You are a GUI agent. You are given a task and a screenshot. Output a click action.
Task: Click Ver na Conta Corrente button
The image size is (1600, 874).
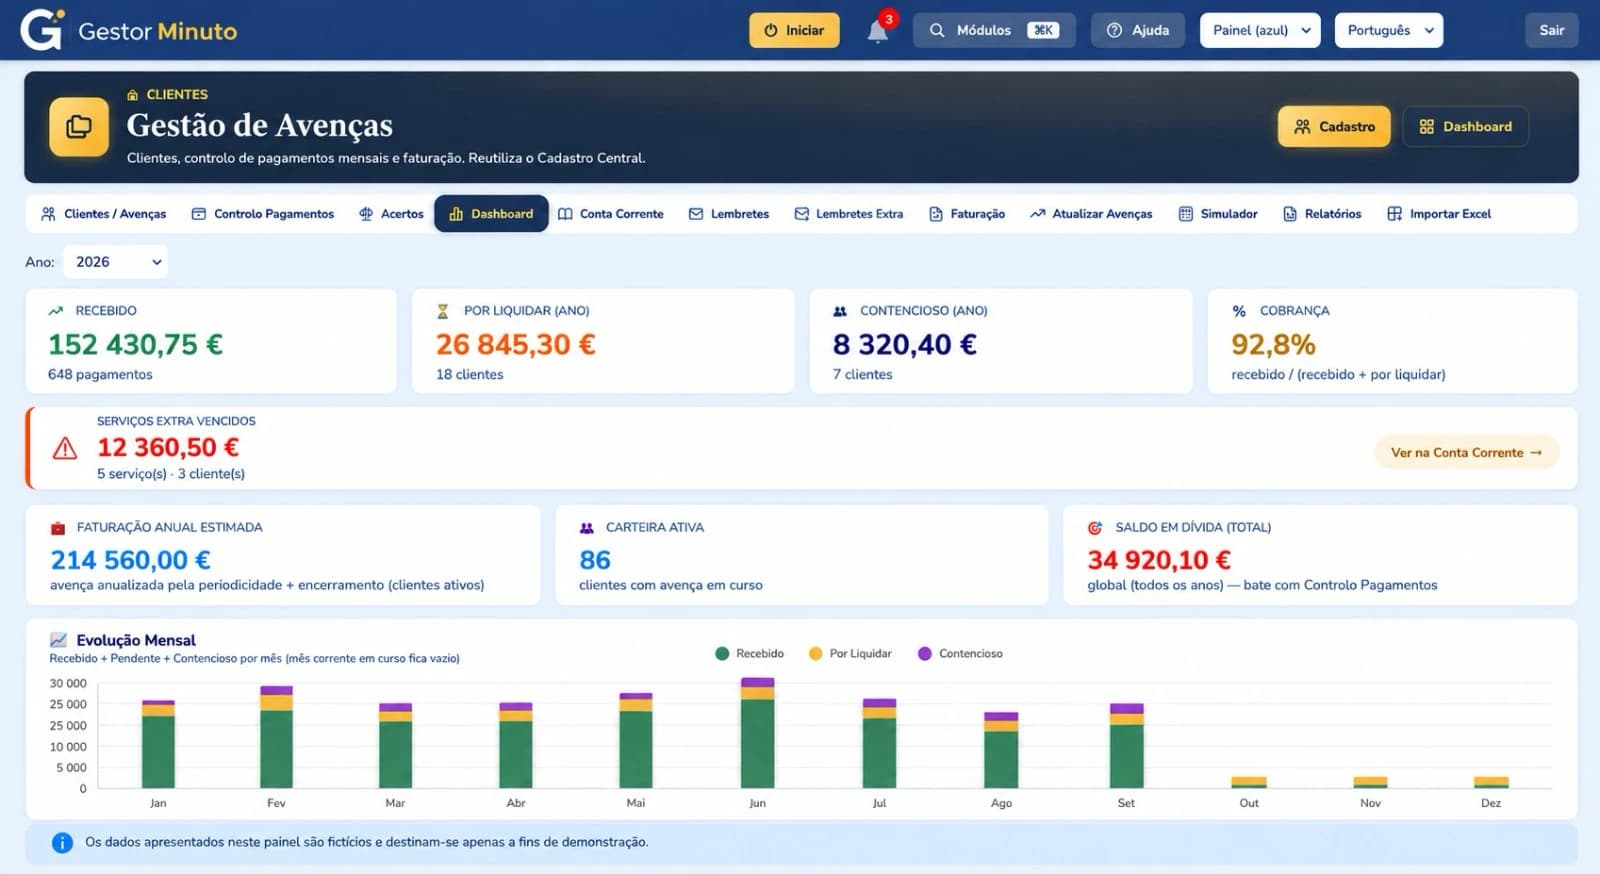(x=1467, y=453)
